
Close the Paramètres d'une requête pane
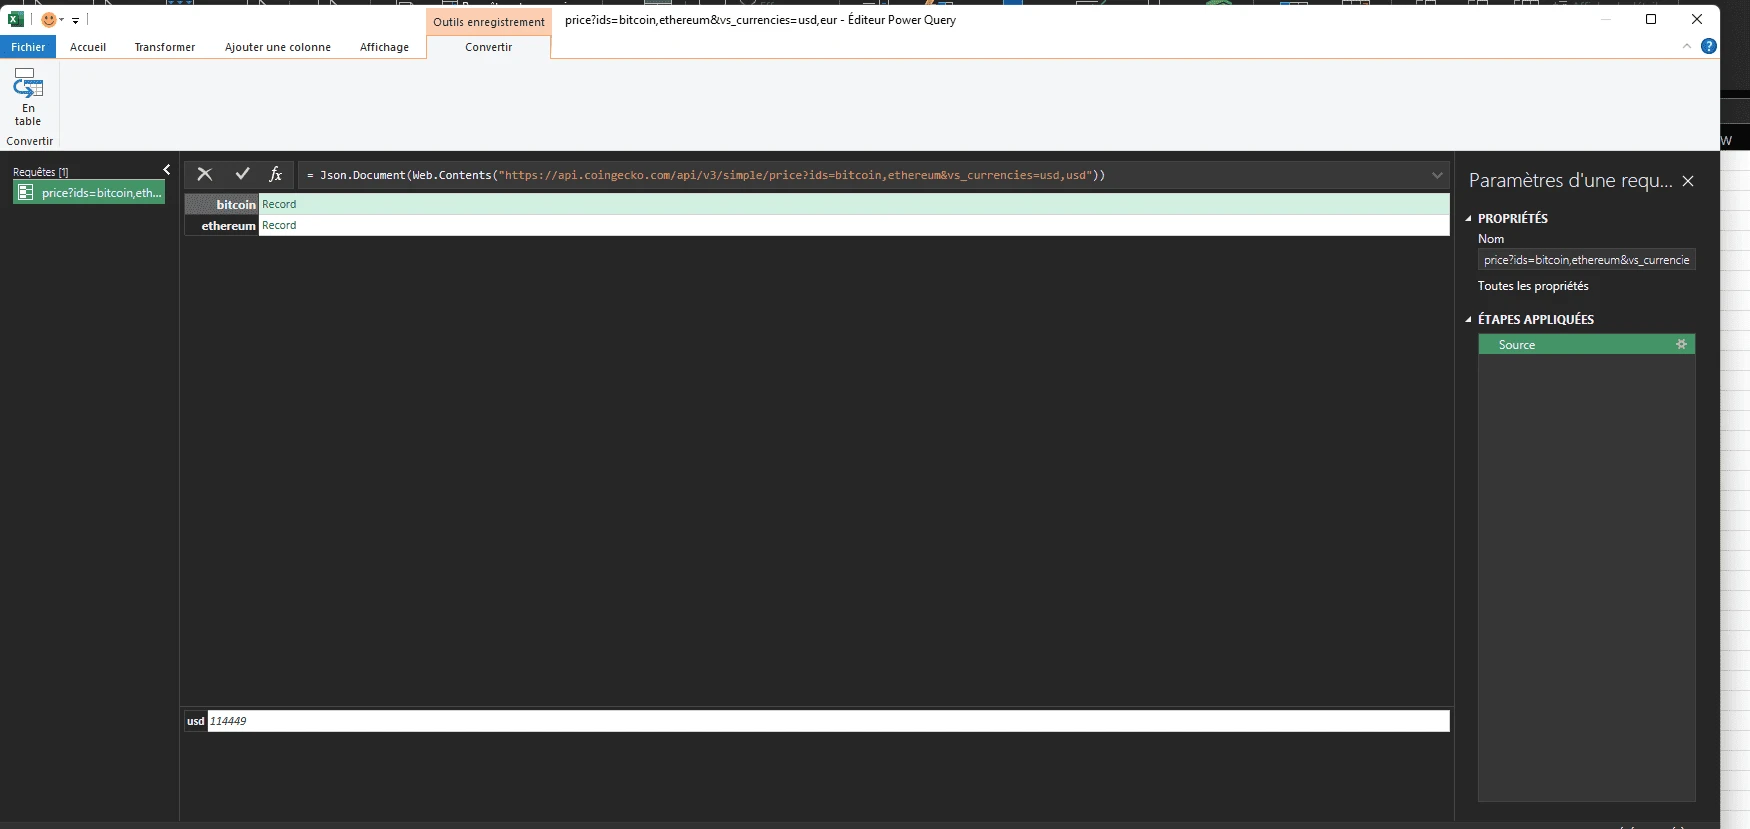coord(1688,181)
